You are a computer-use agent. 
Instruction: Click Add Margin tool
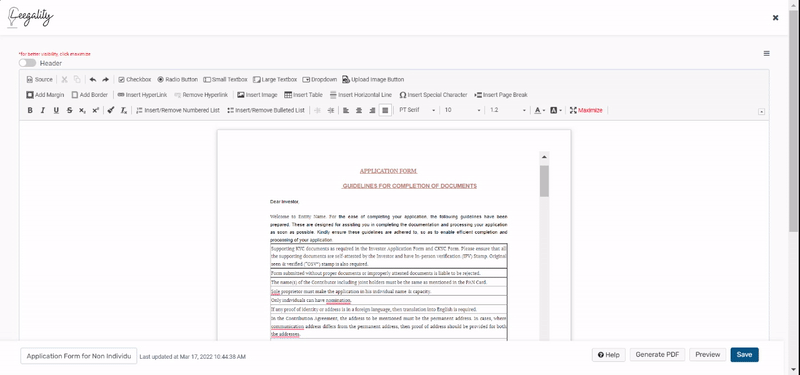[45, 95]
